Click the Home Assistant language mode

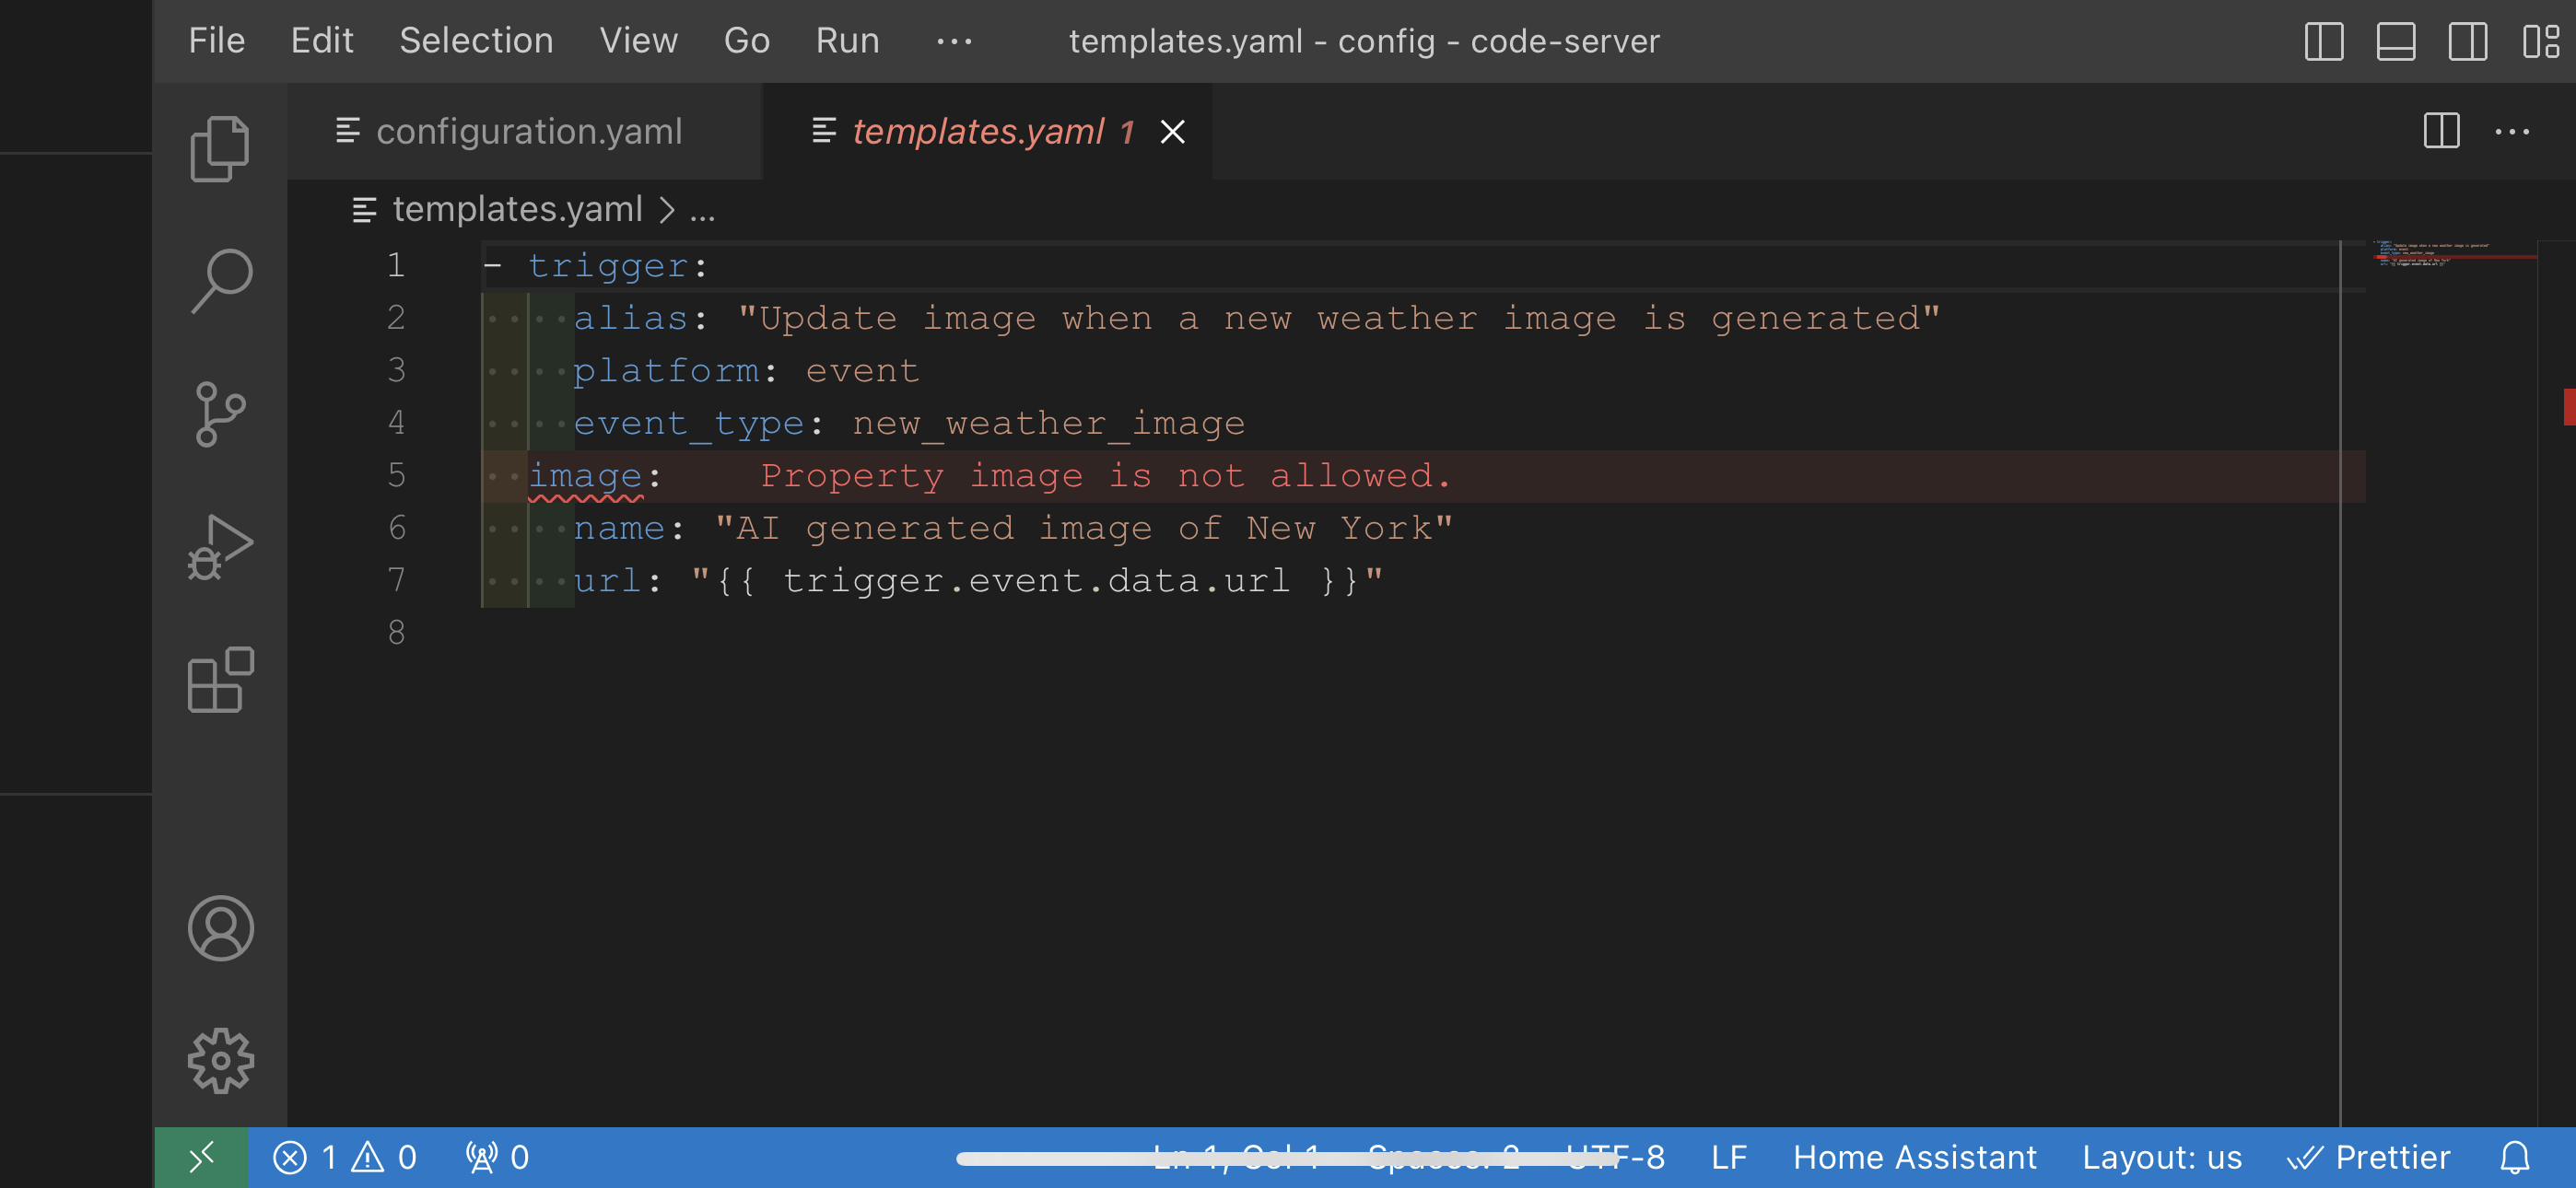[x=1914, y=1157]
